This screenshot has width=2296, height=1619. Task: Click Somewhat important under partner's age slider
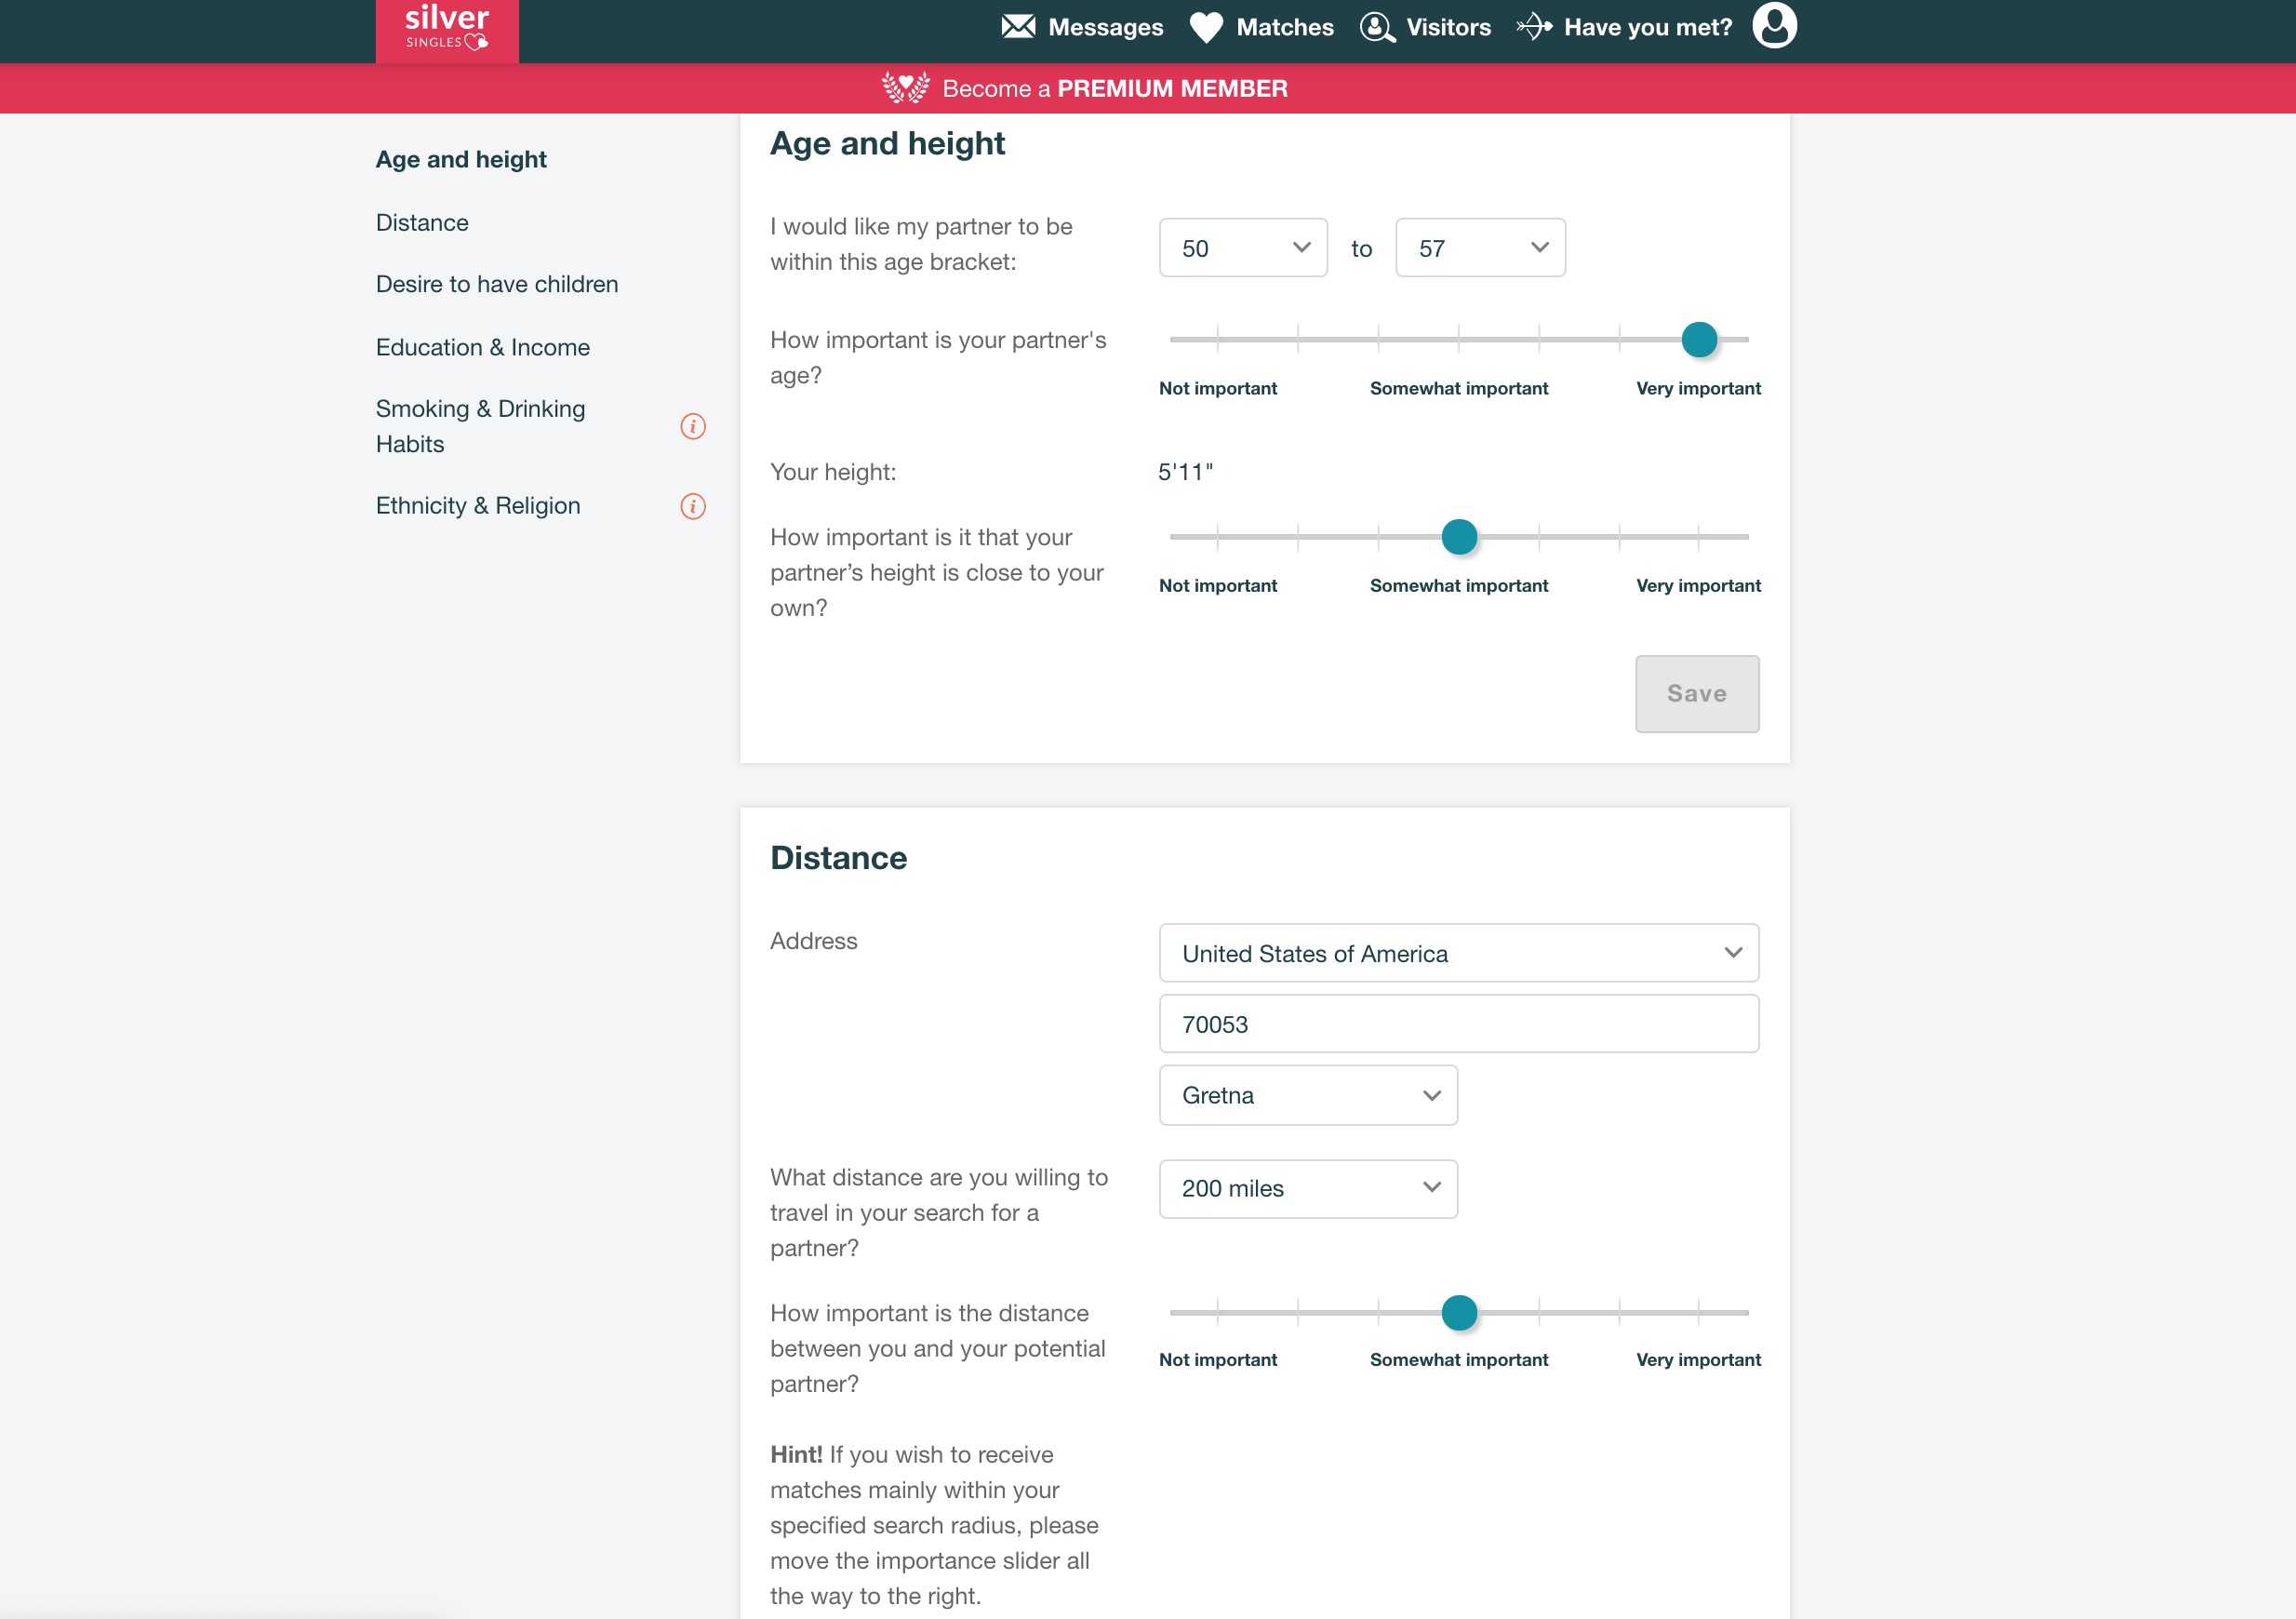tap(1458, 388)
